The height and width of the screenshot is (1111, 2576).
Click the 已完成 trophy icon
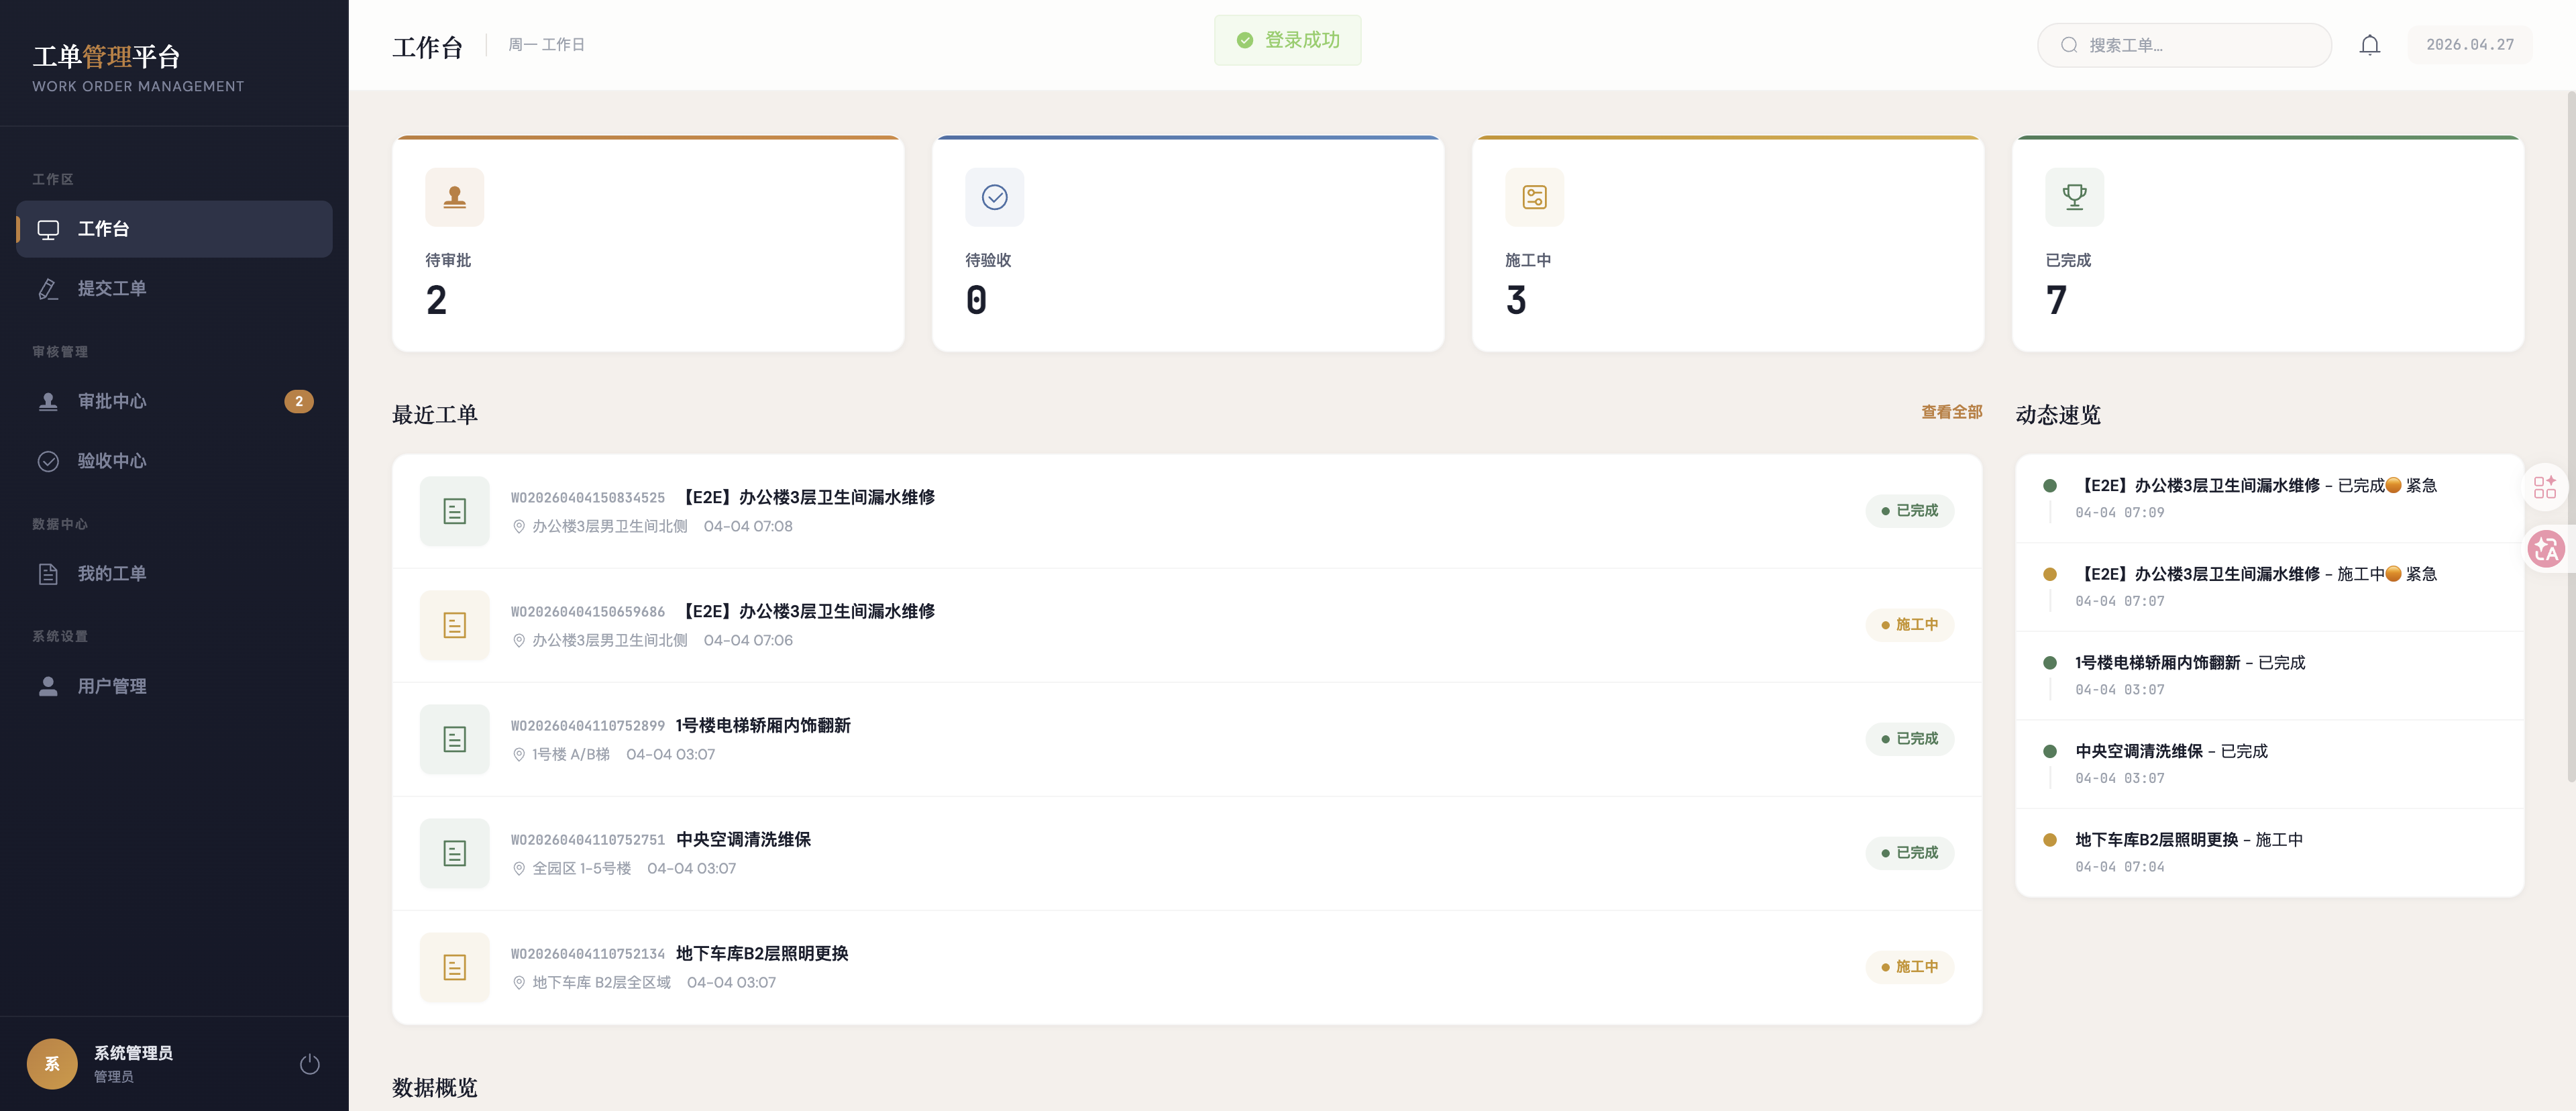click(2074, 197)
